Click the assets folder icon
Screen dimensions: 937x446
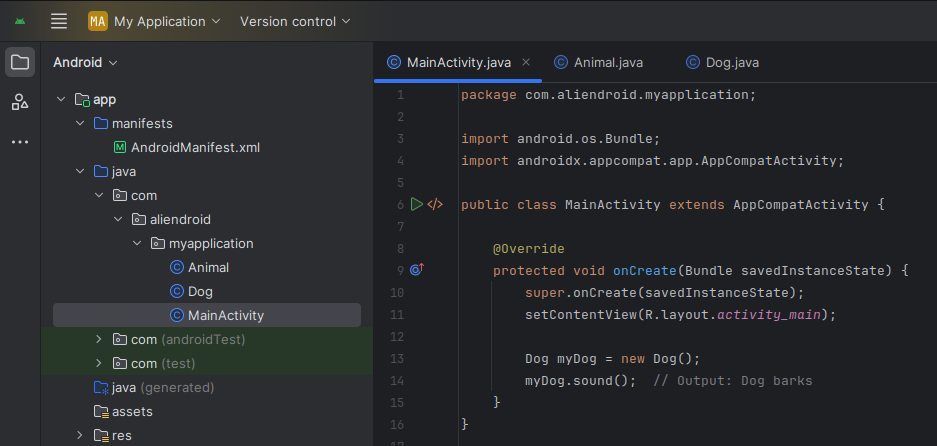pos(101,412)
